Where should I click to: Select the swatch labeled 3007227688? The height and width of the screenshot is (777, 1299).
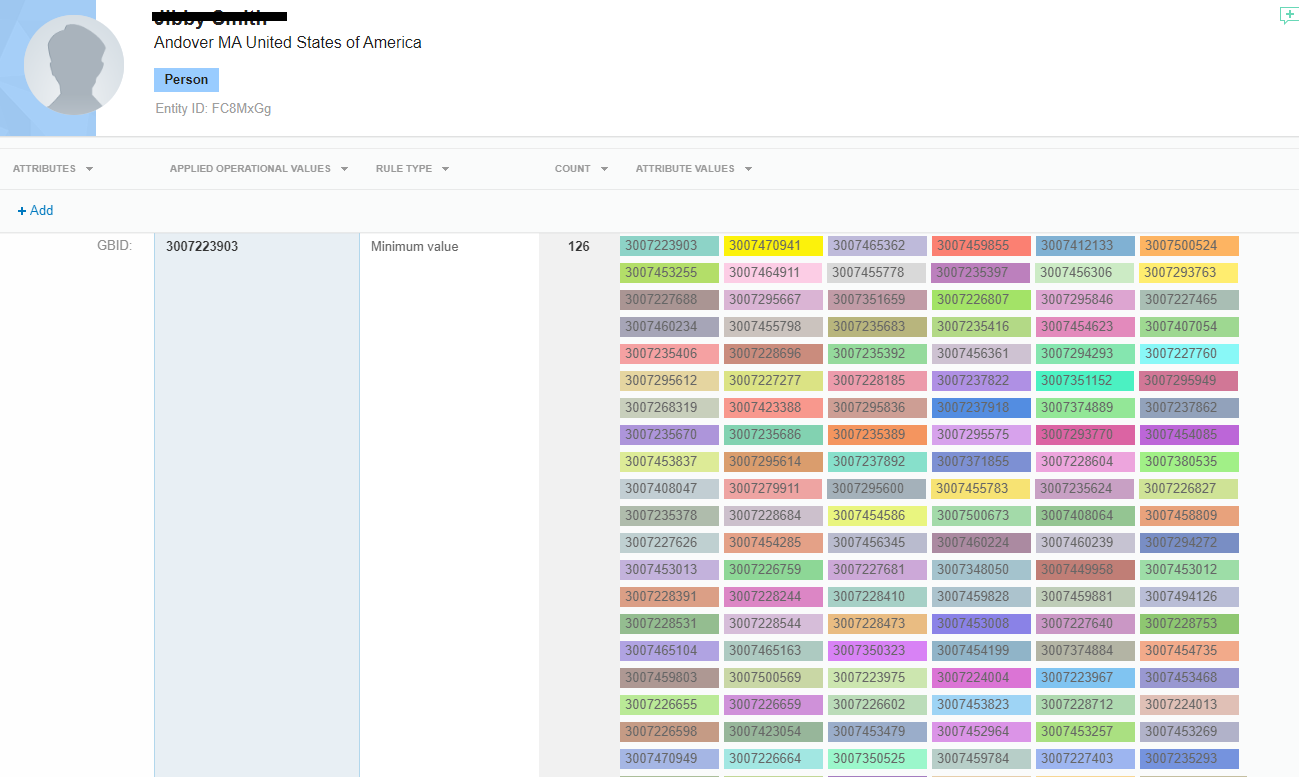point(669,300)
